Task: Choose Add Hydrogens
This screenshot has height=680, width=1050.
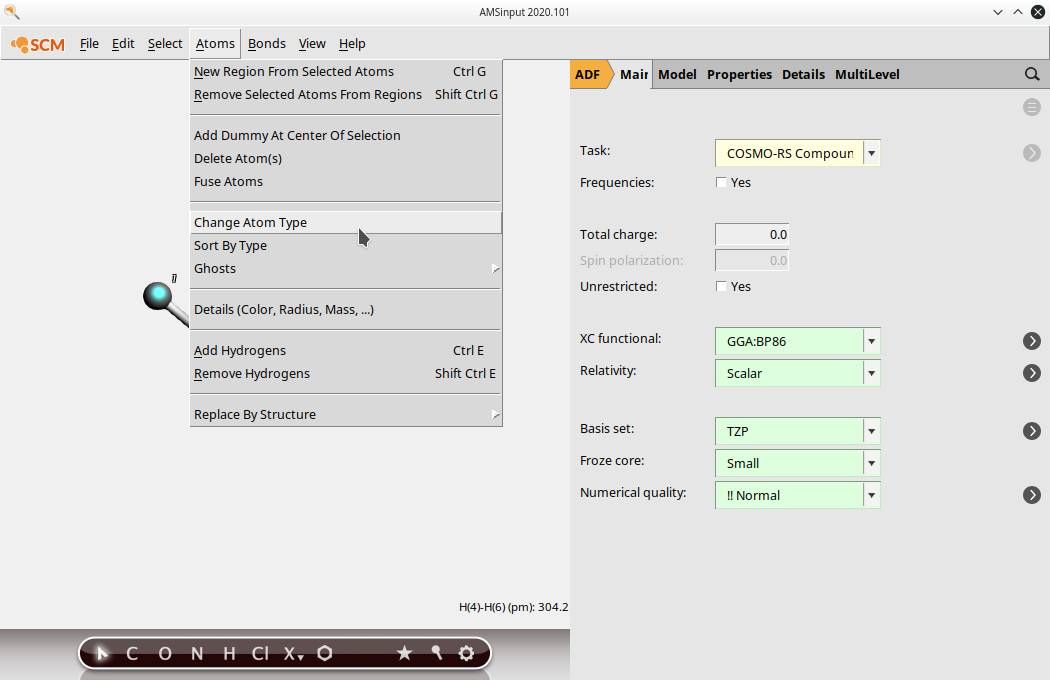Action: coord(346,350)
